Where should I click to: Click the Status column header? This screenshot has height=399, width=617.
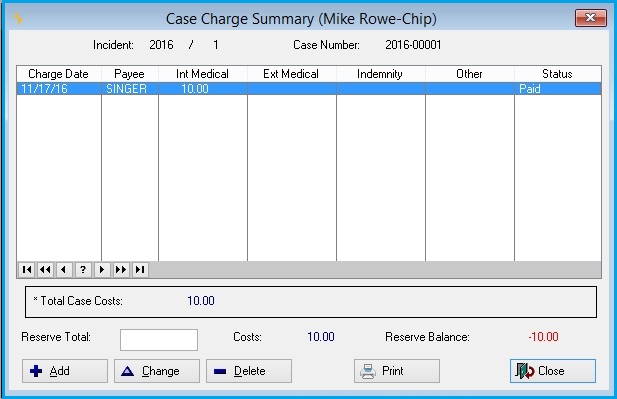558,74
